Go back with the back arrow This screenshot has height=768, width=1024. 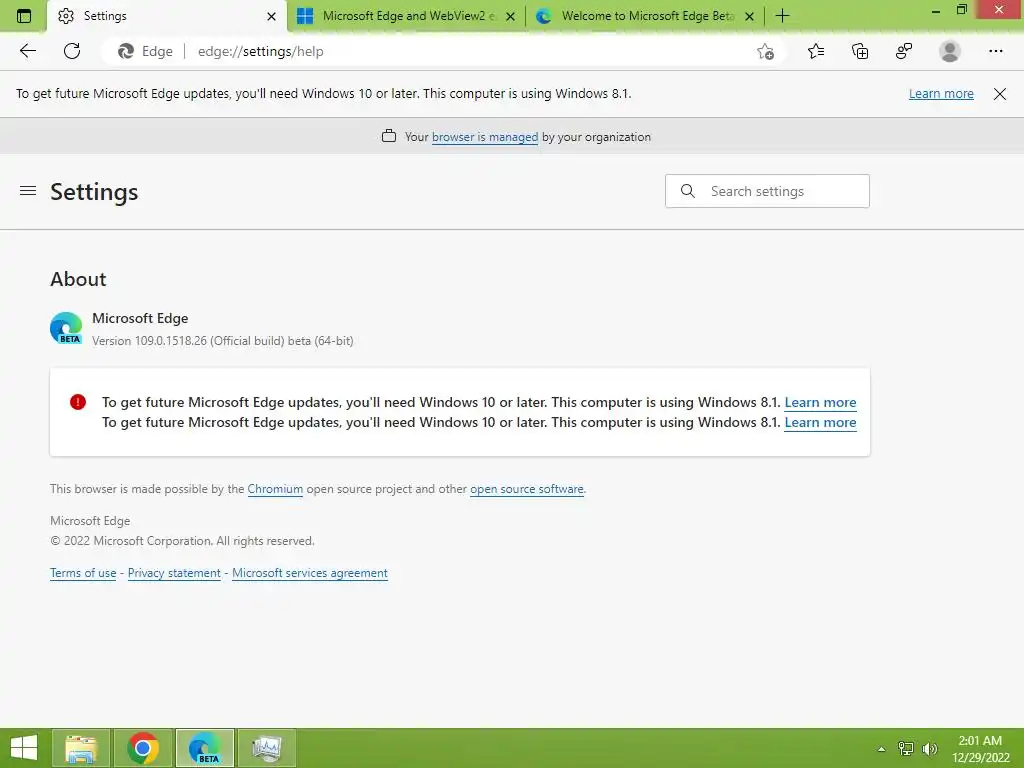tap(27, 51)
